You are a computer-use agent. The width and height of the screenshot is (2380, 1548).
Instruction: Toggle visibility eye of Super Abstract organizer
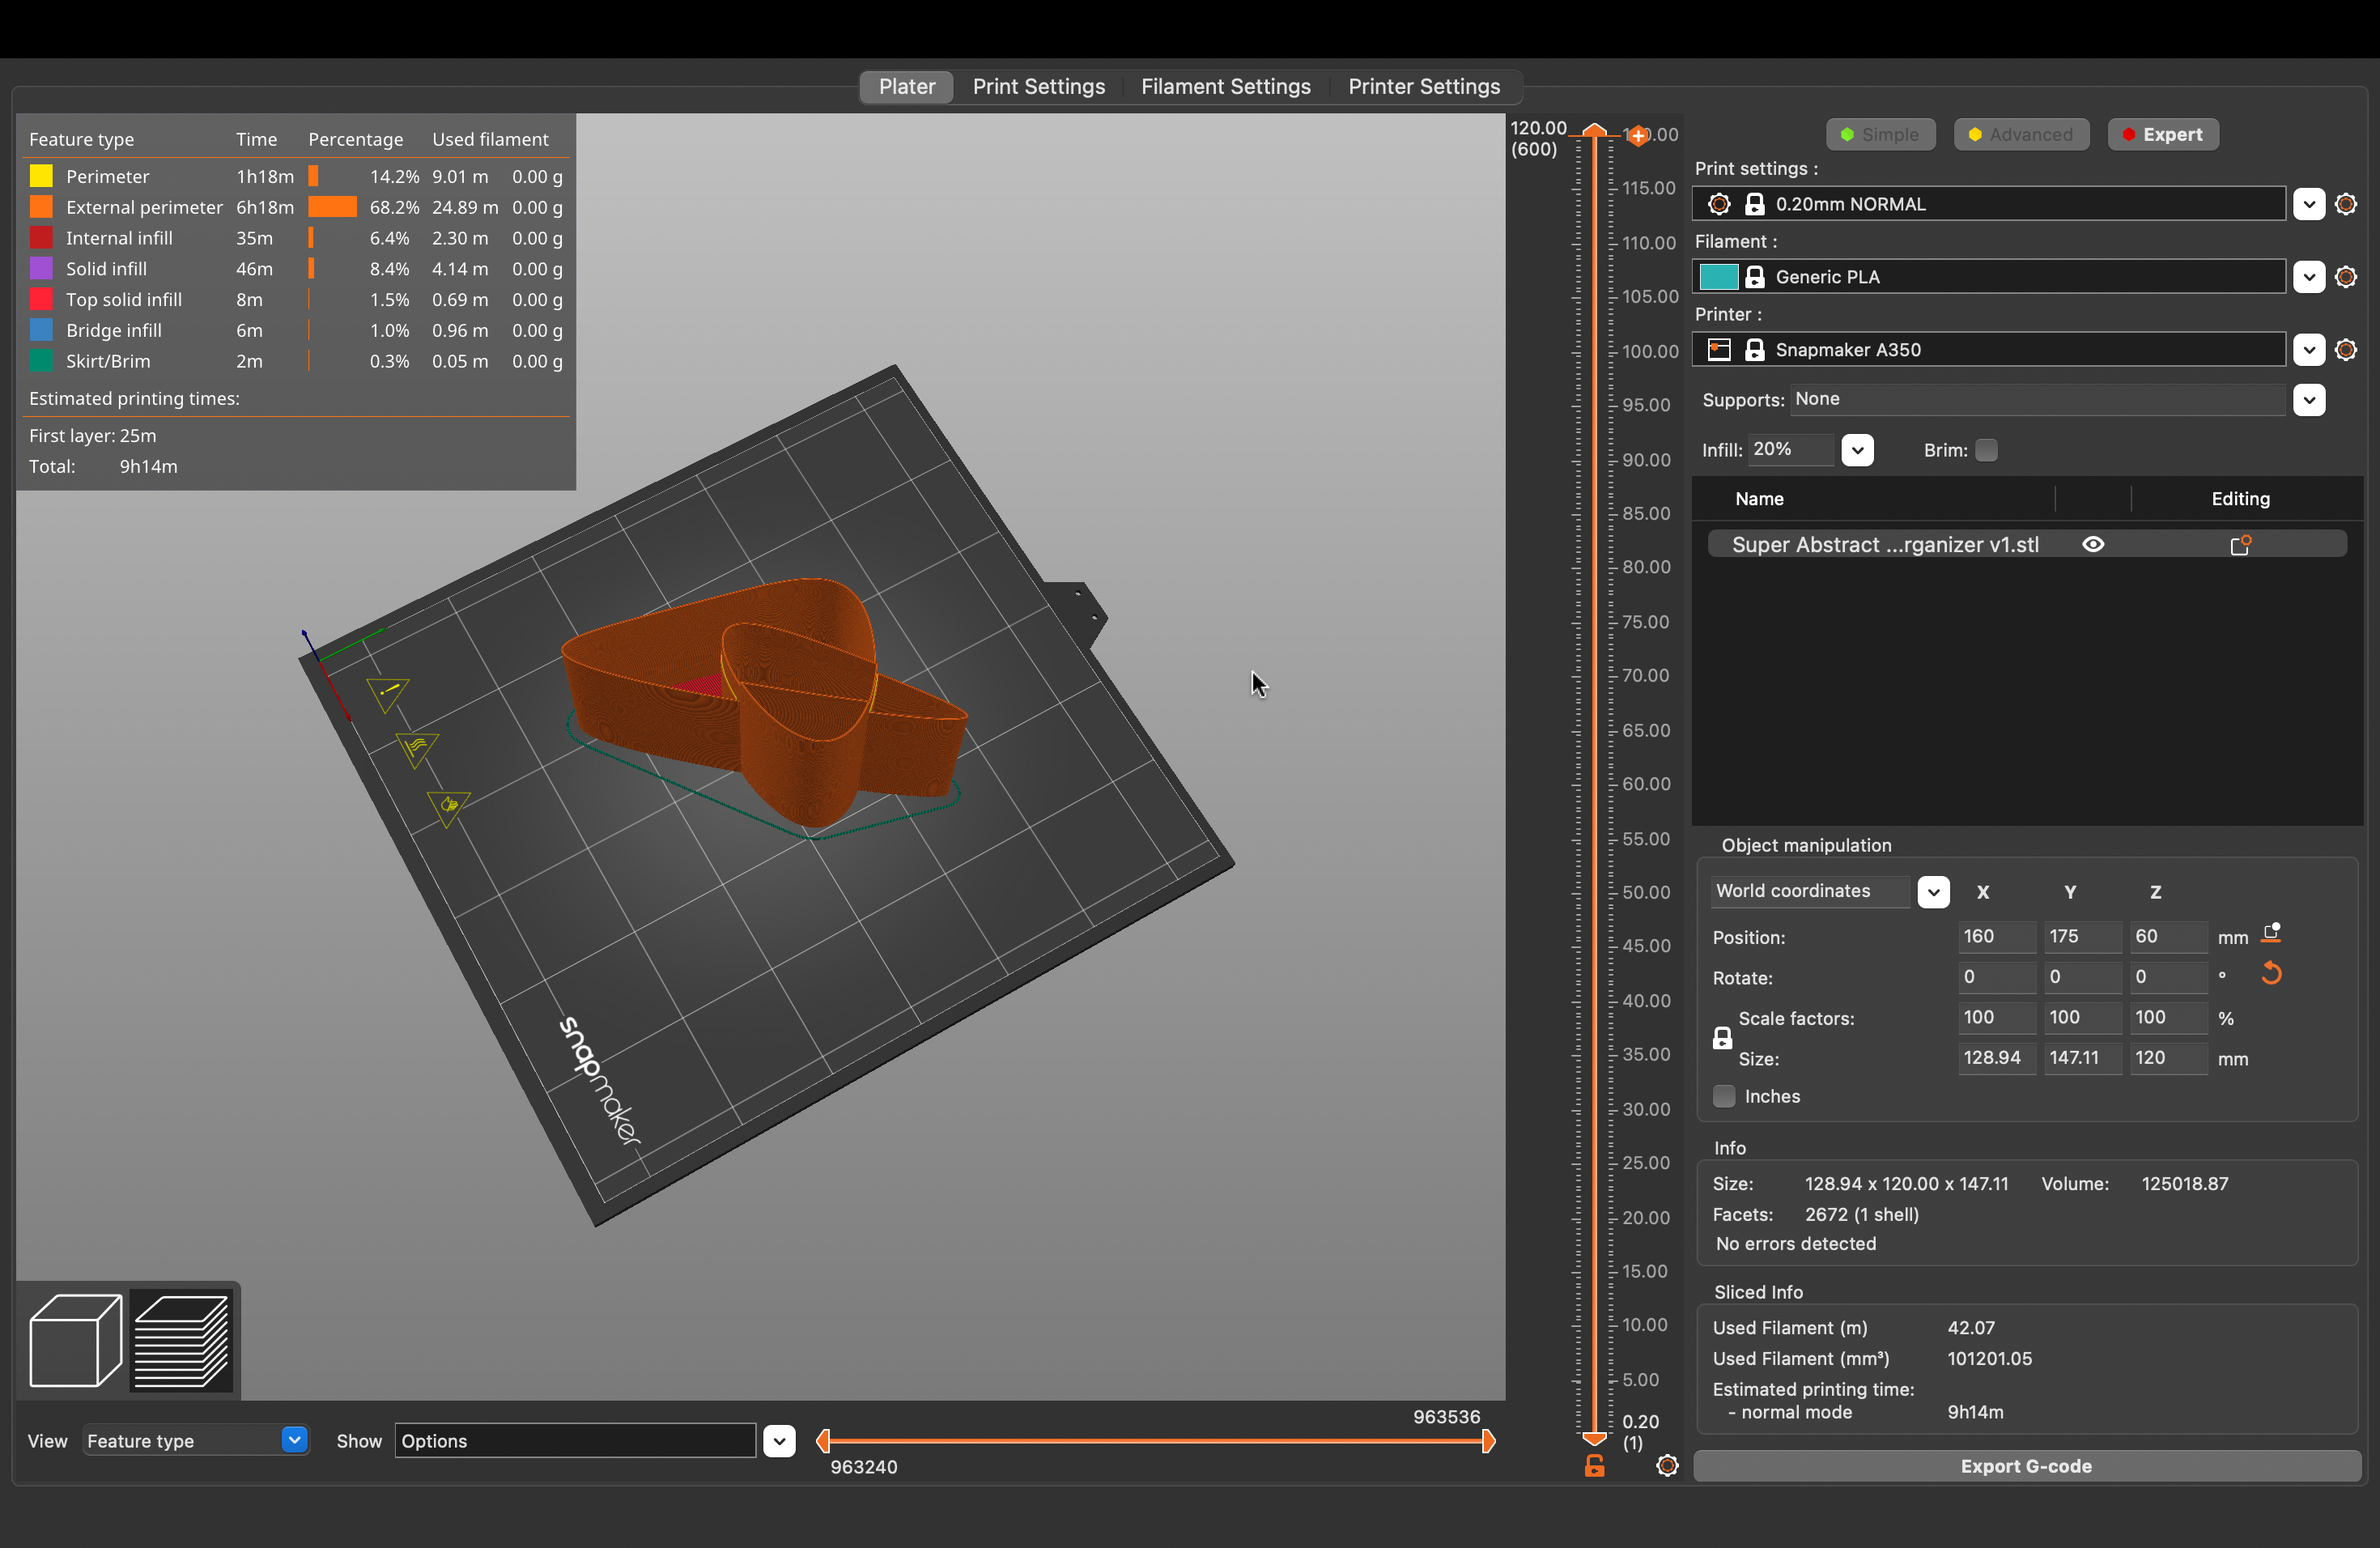click(2093, 545)
